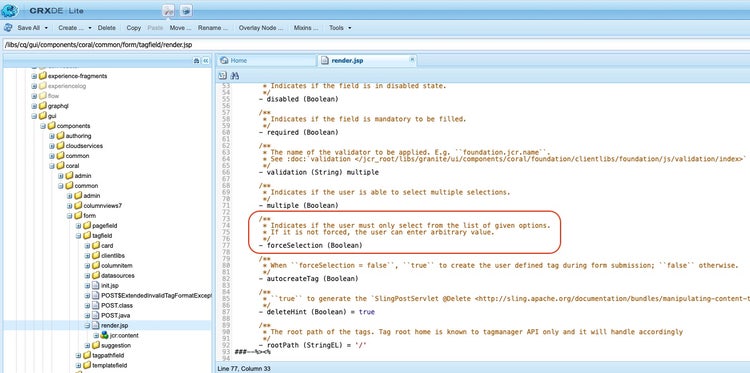The image size is (750, 373).
Task: Open the Tools dropdown menu
Action: click(340, 28)
